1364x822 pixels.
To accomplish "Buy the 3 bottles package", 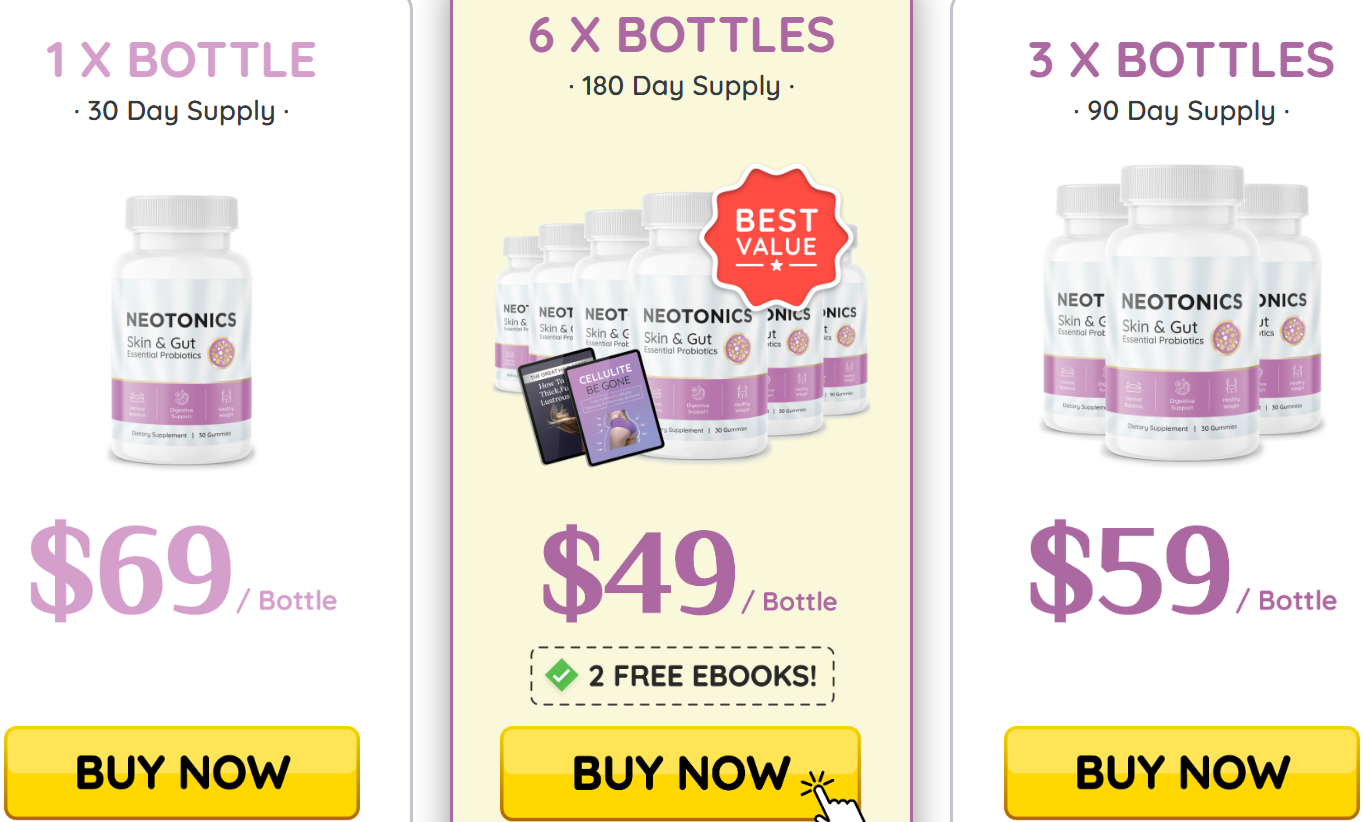I will click(x=1182, y=772).
